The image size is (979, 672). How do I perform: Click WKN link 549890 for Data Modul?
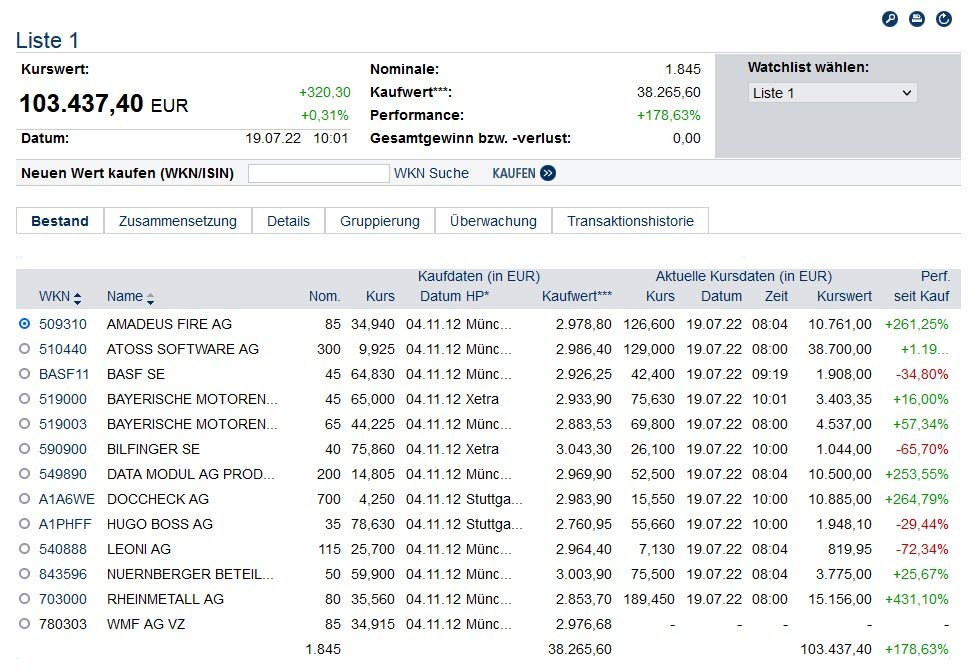pyautogui.click(x=63, y=474)
